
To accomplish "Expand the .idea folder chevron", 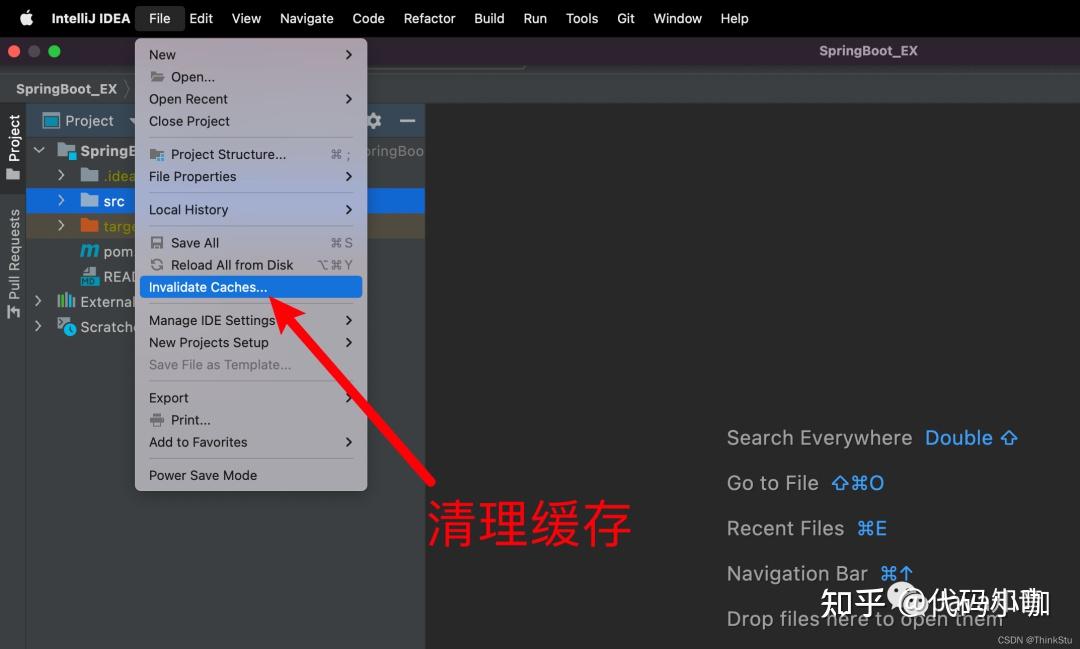I will pyautogui.click(x=61, y=175).
